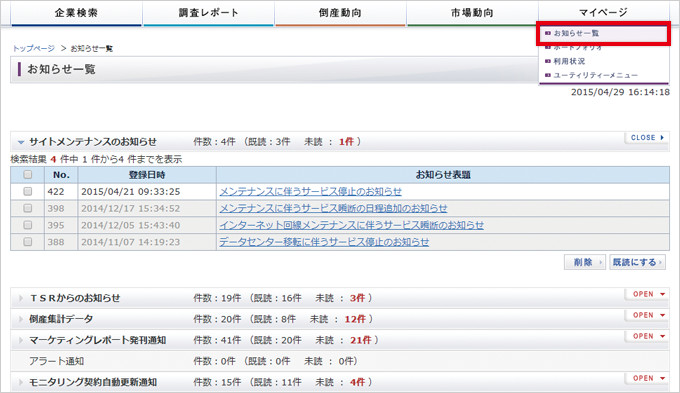Click the bullet icon before ユーティリティーメニュー

548,75
